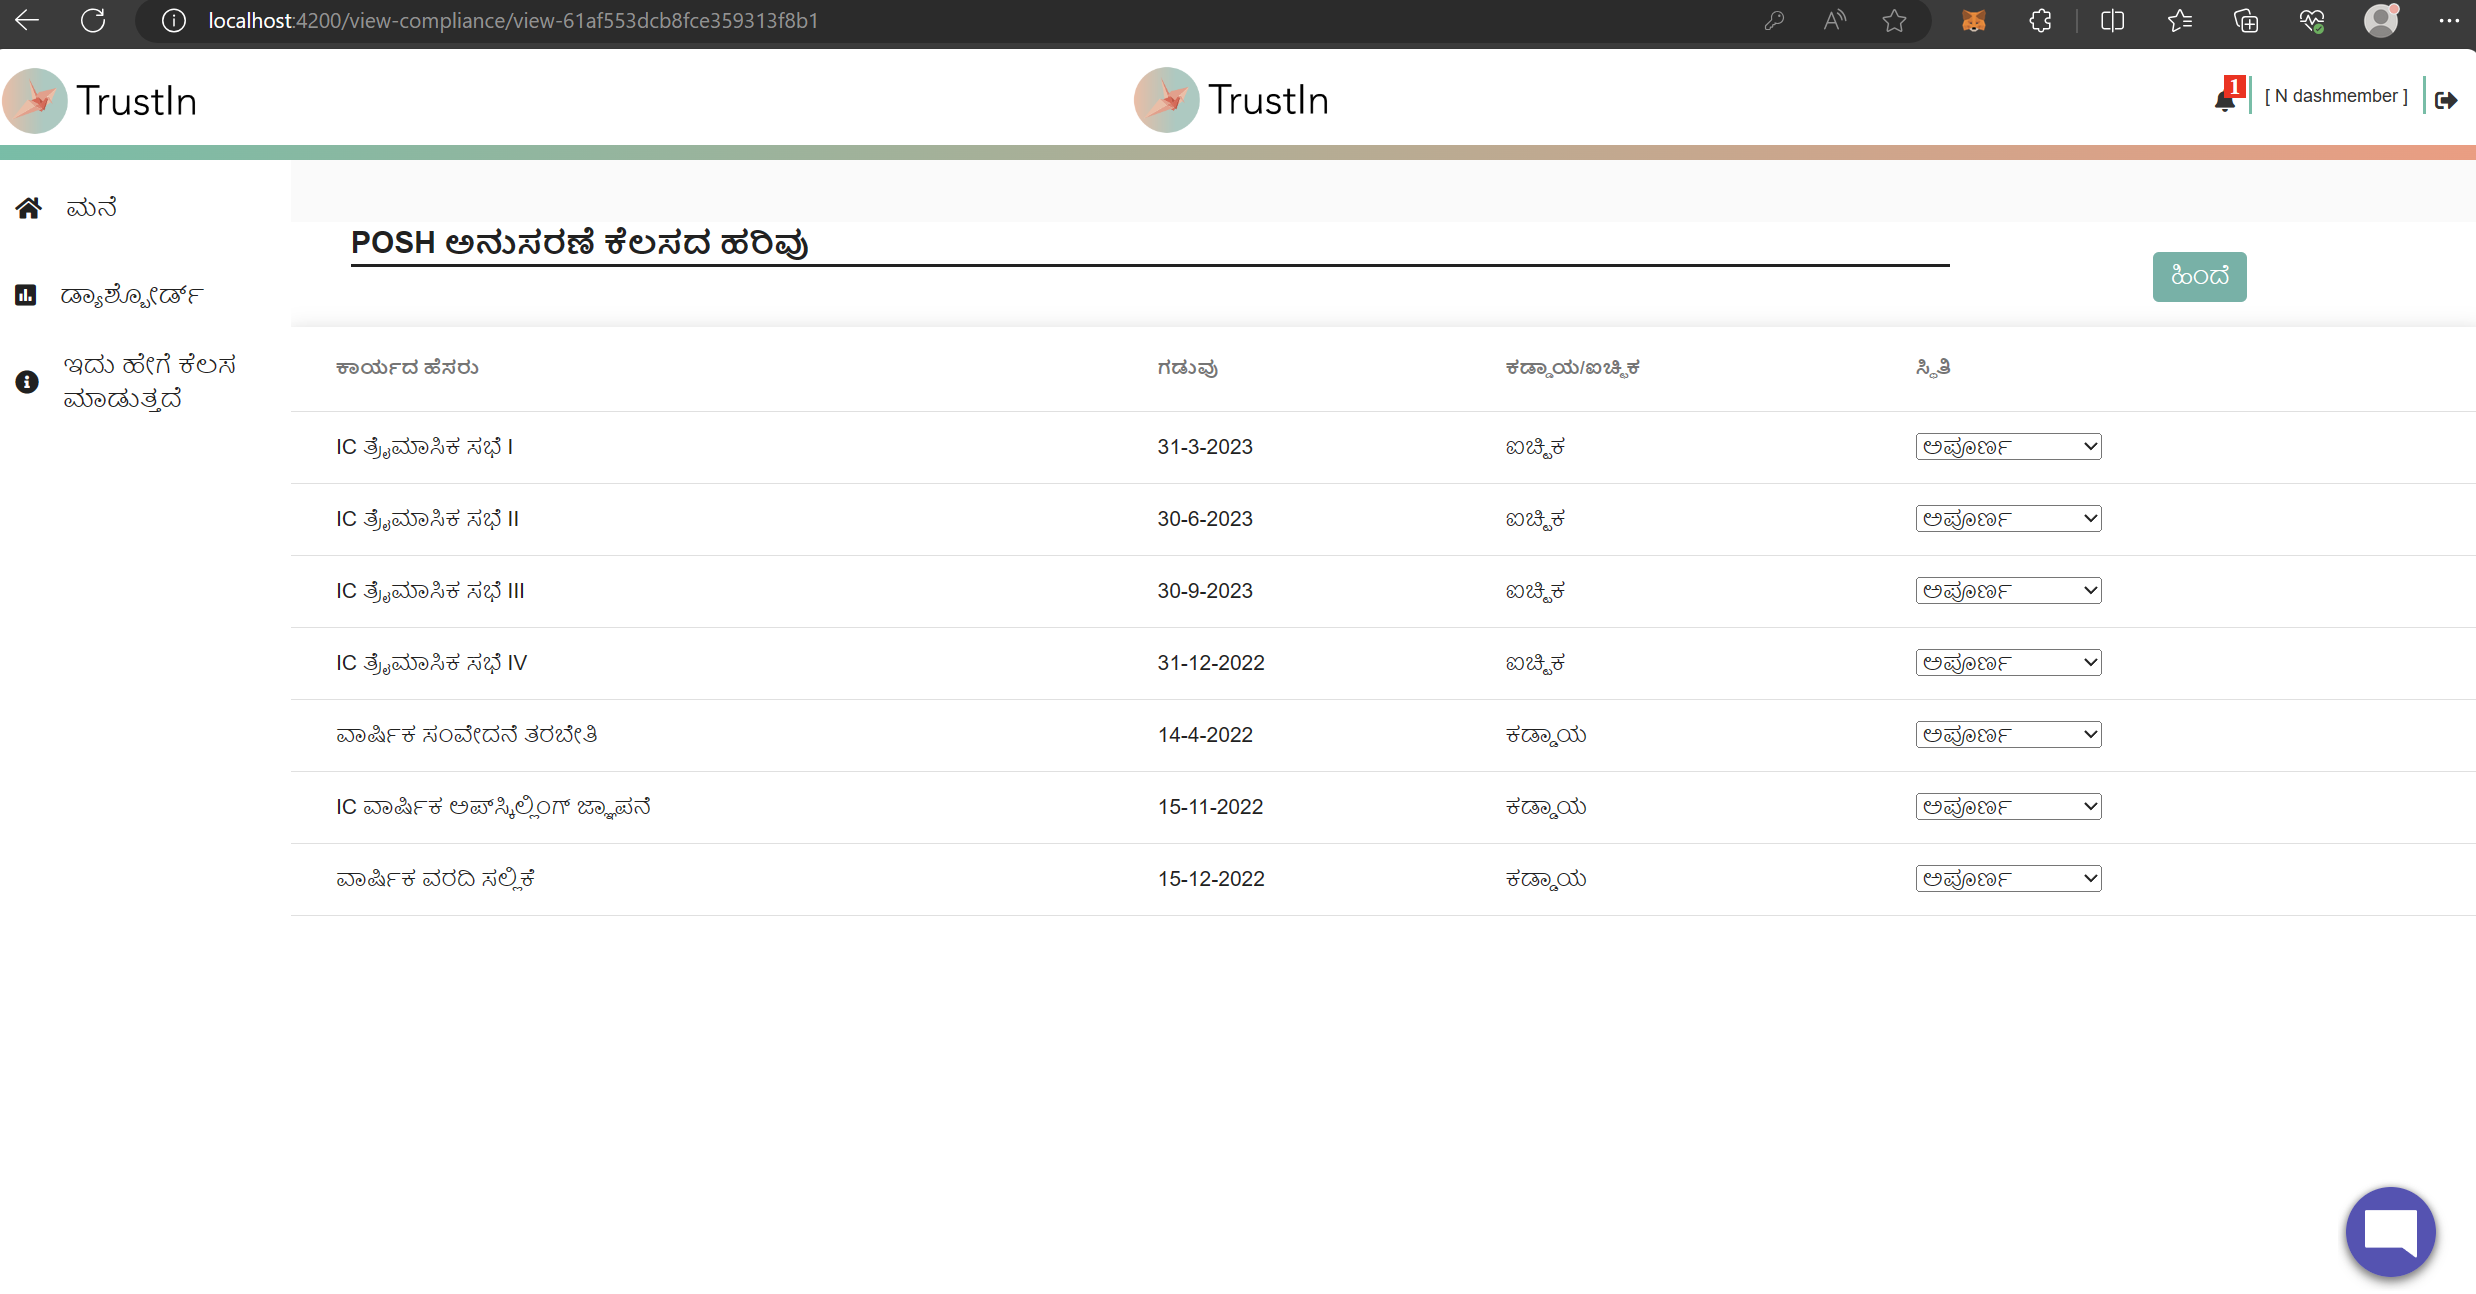Toggle the split screen browser view

tap(2111, 20)
